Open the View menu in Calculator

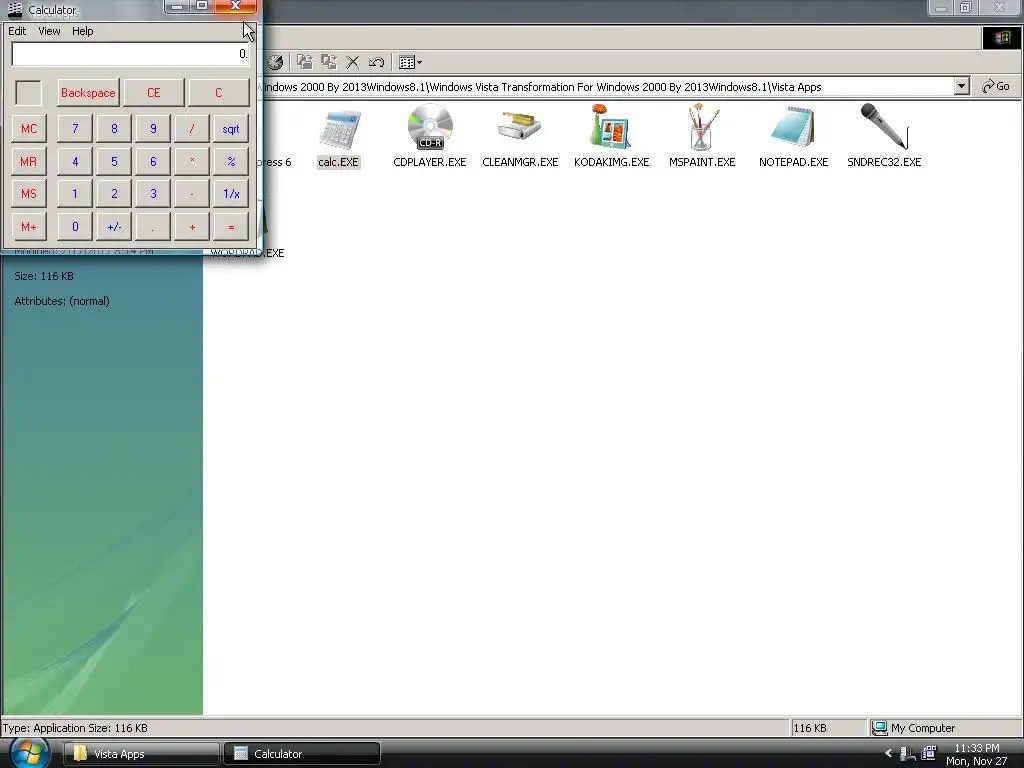click(49, 31)
